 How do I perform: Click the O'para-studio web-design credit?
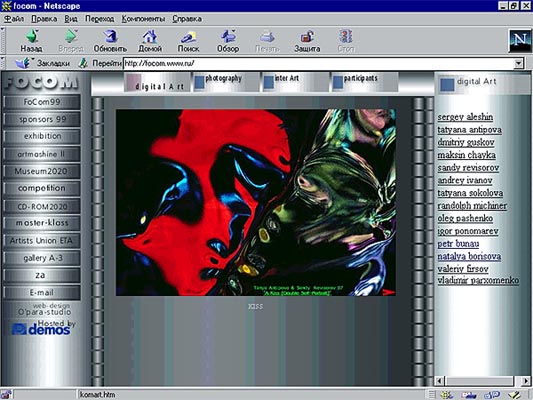pyautogui.click(x=44, y=309)
